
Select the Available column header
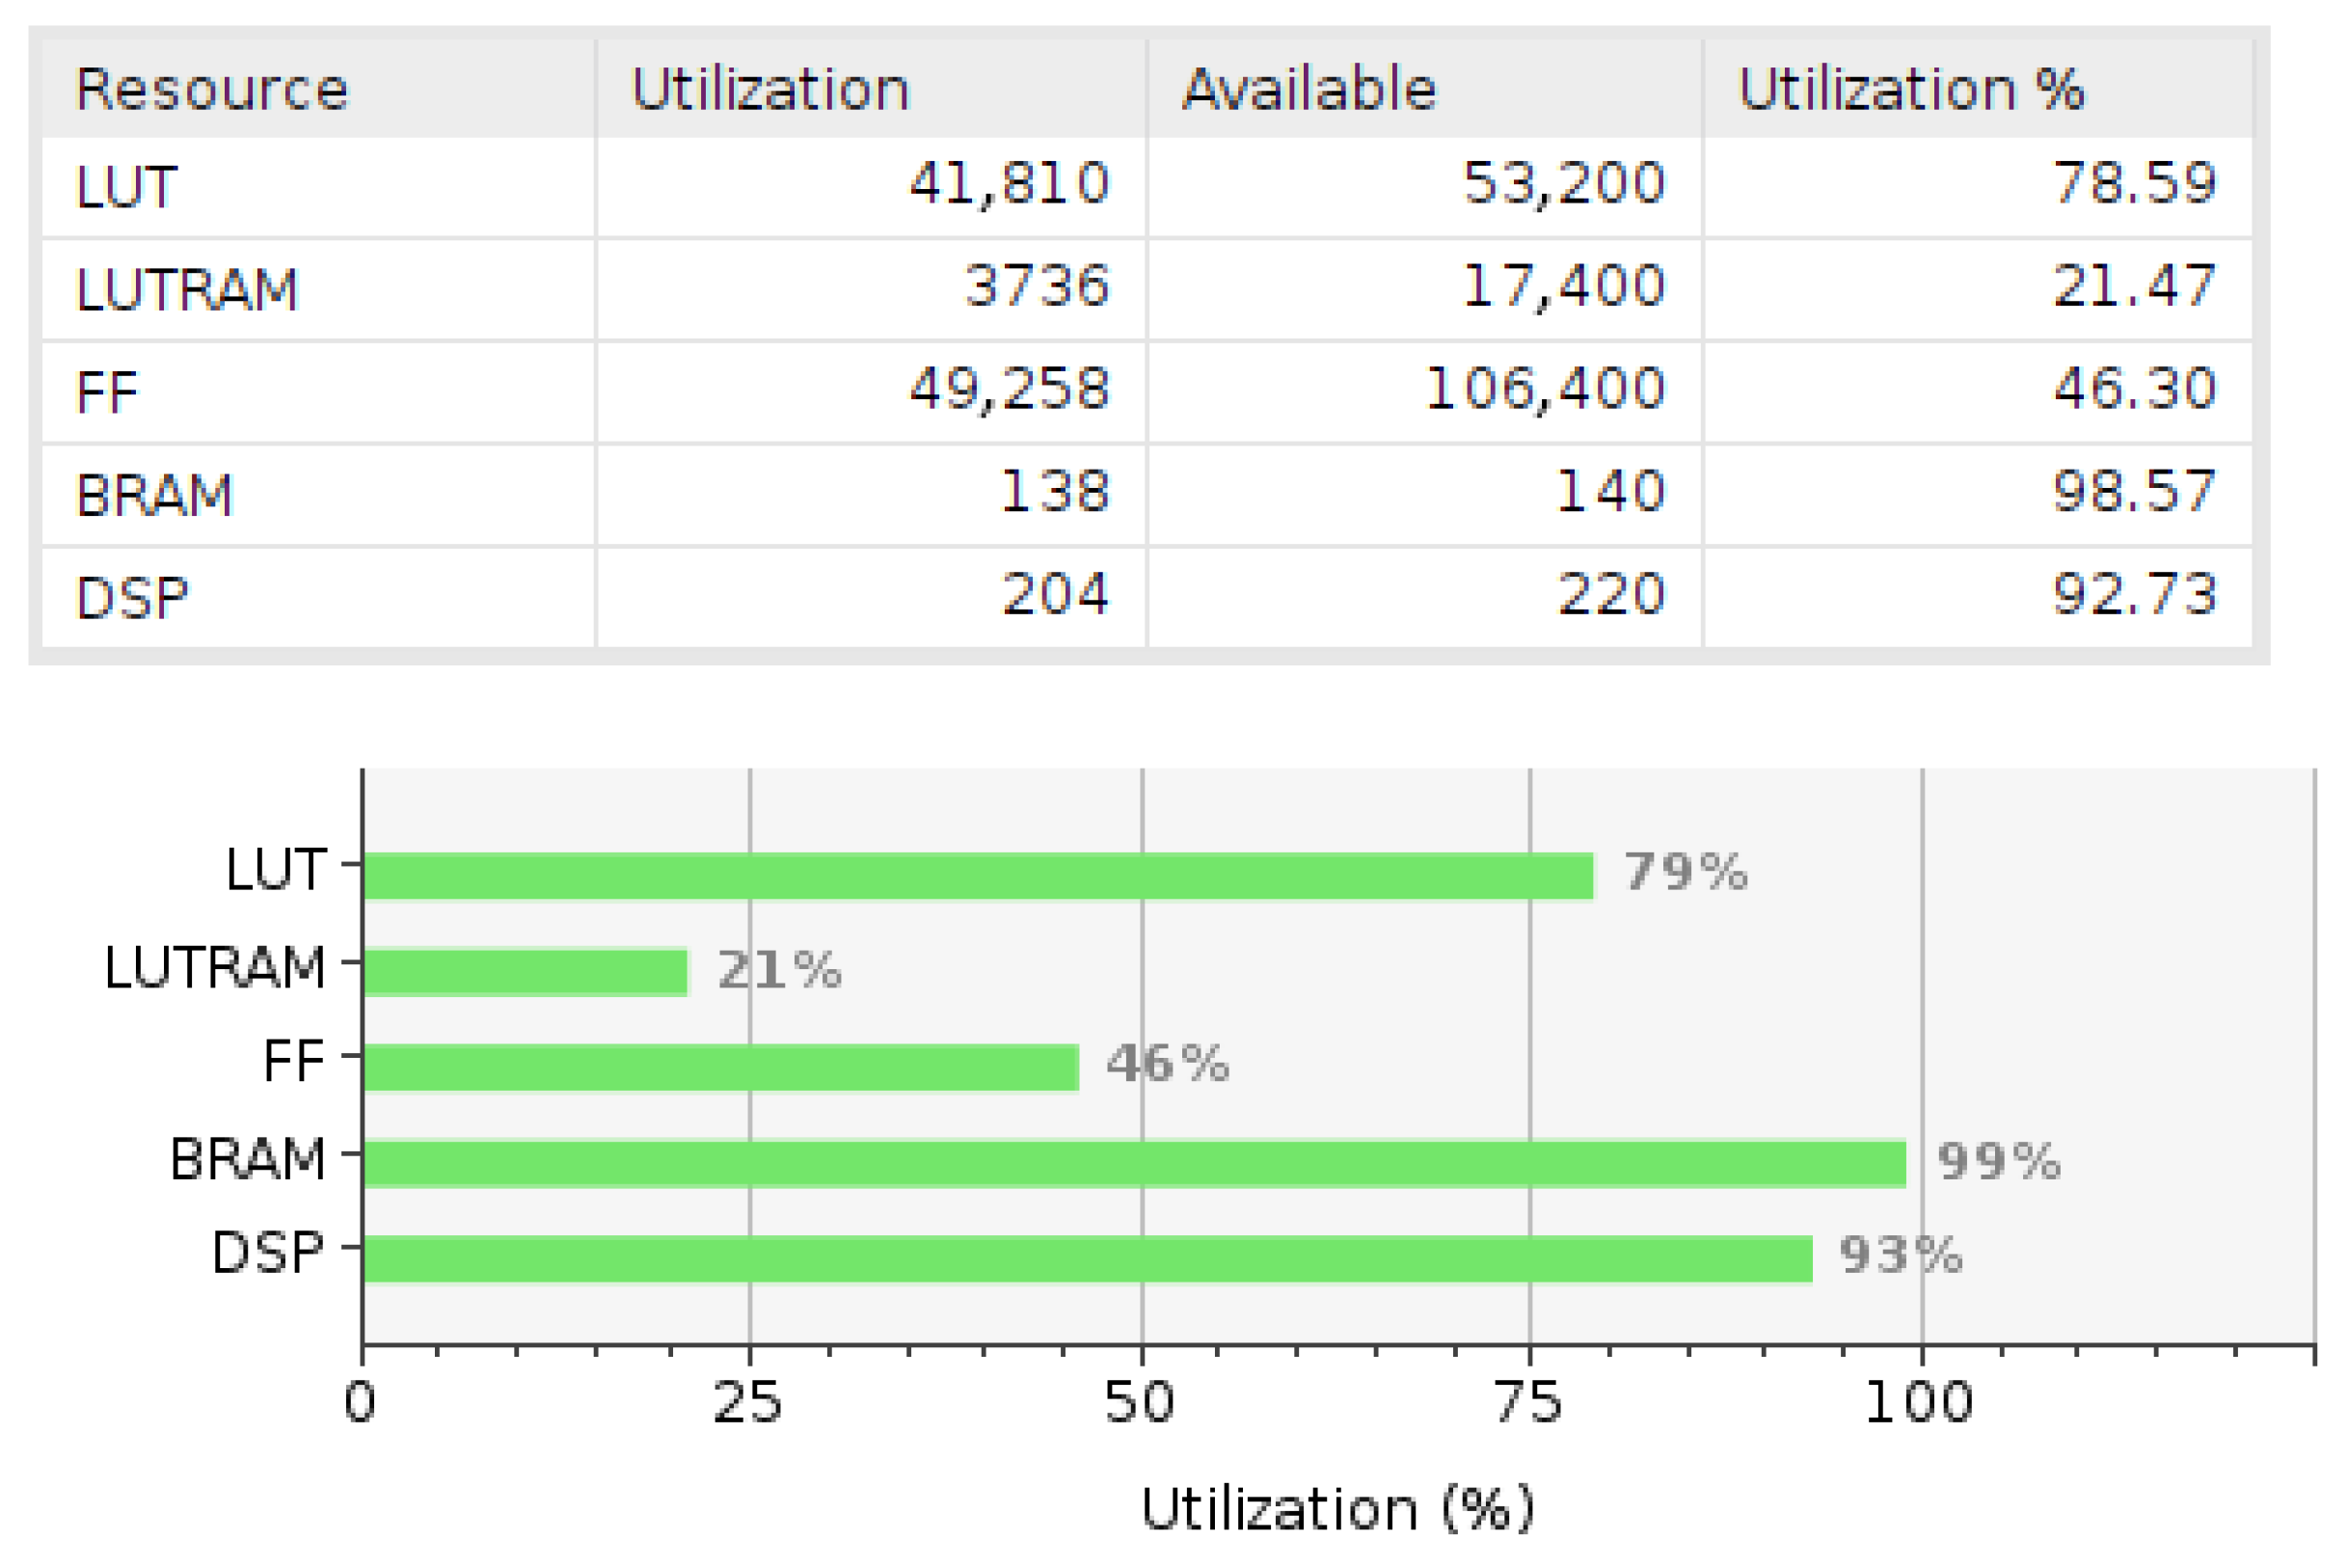[x=1308, y=89]
